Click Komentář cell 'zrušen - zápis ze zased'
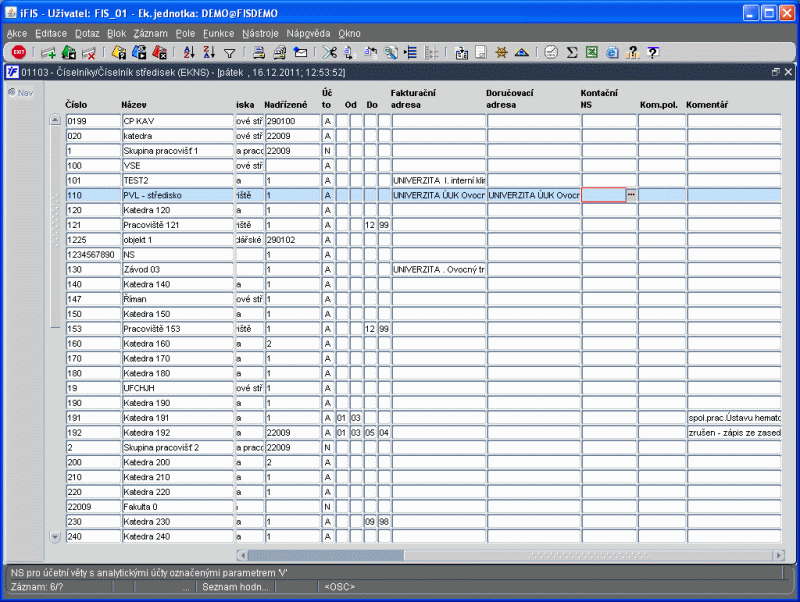 click(x=734, y=433)
